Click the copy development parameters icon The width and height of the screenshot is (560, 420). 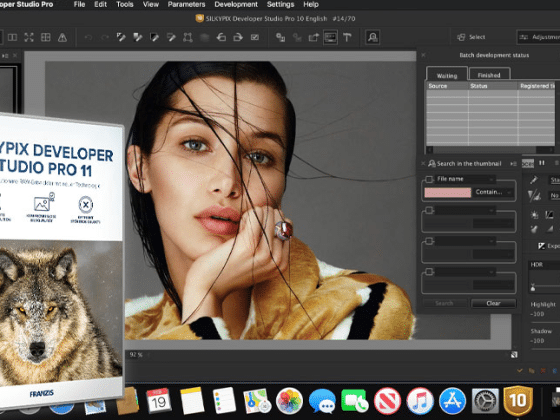[280, 37]
